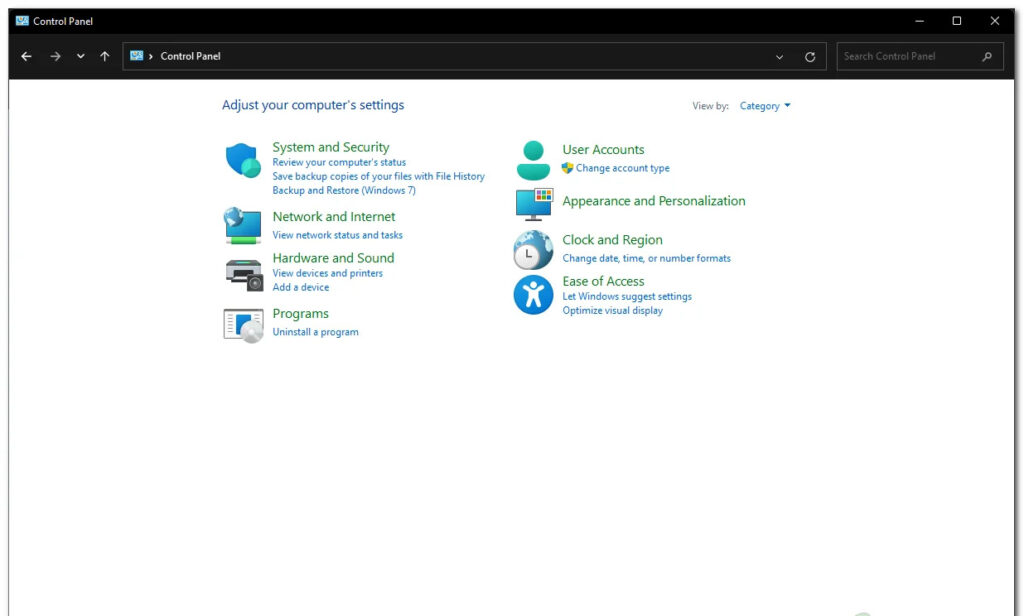Click Change account type link
The height and width of the screenshot is (616, 1024).
[x=622, y=168]
